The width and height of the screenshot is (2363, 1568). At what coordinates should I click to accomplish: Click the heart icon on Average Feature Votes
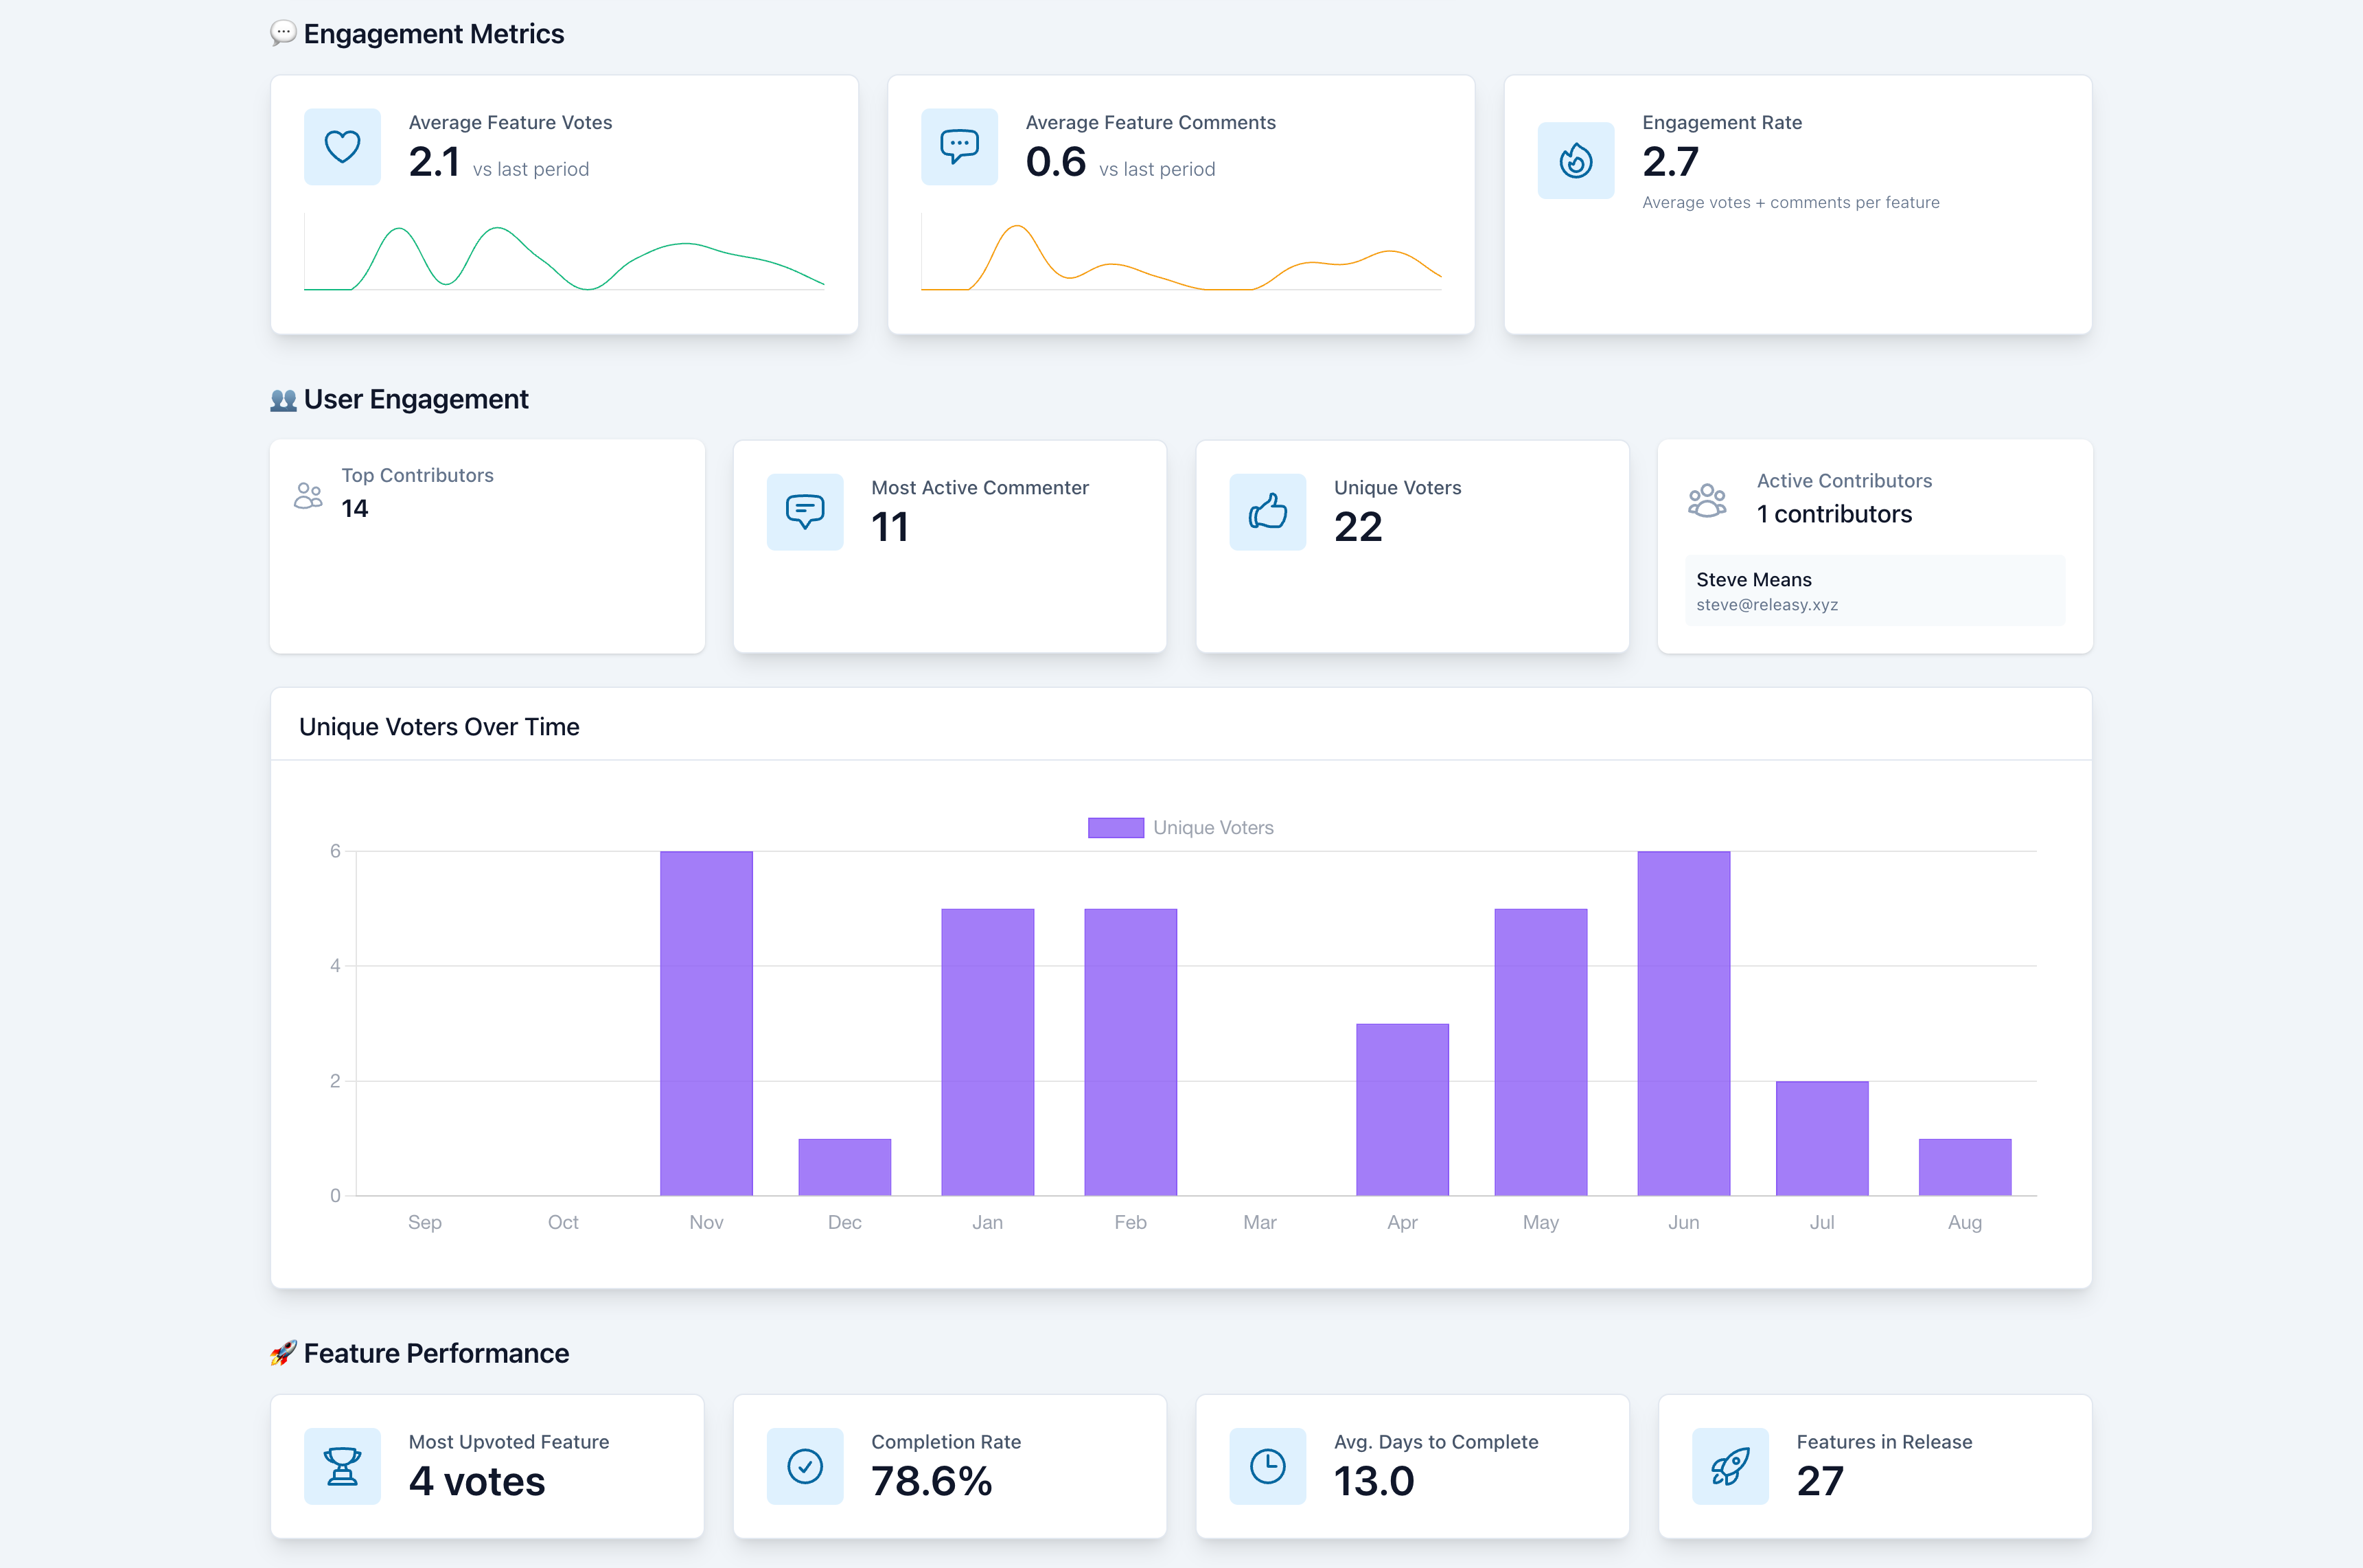(x=342, y=147)
